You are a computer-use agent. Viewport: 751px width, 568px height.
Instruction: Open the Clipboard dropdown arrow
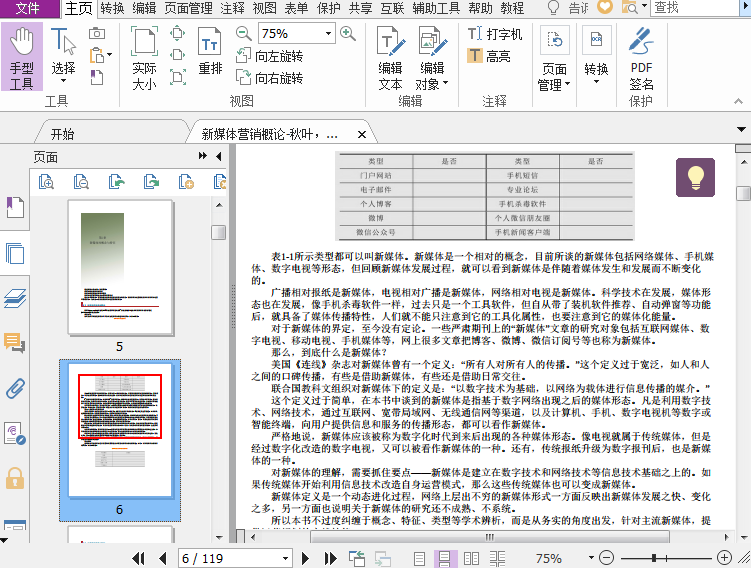tap(110, 55)
